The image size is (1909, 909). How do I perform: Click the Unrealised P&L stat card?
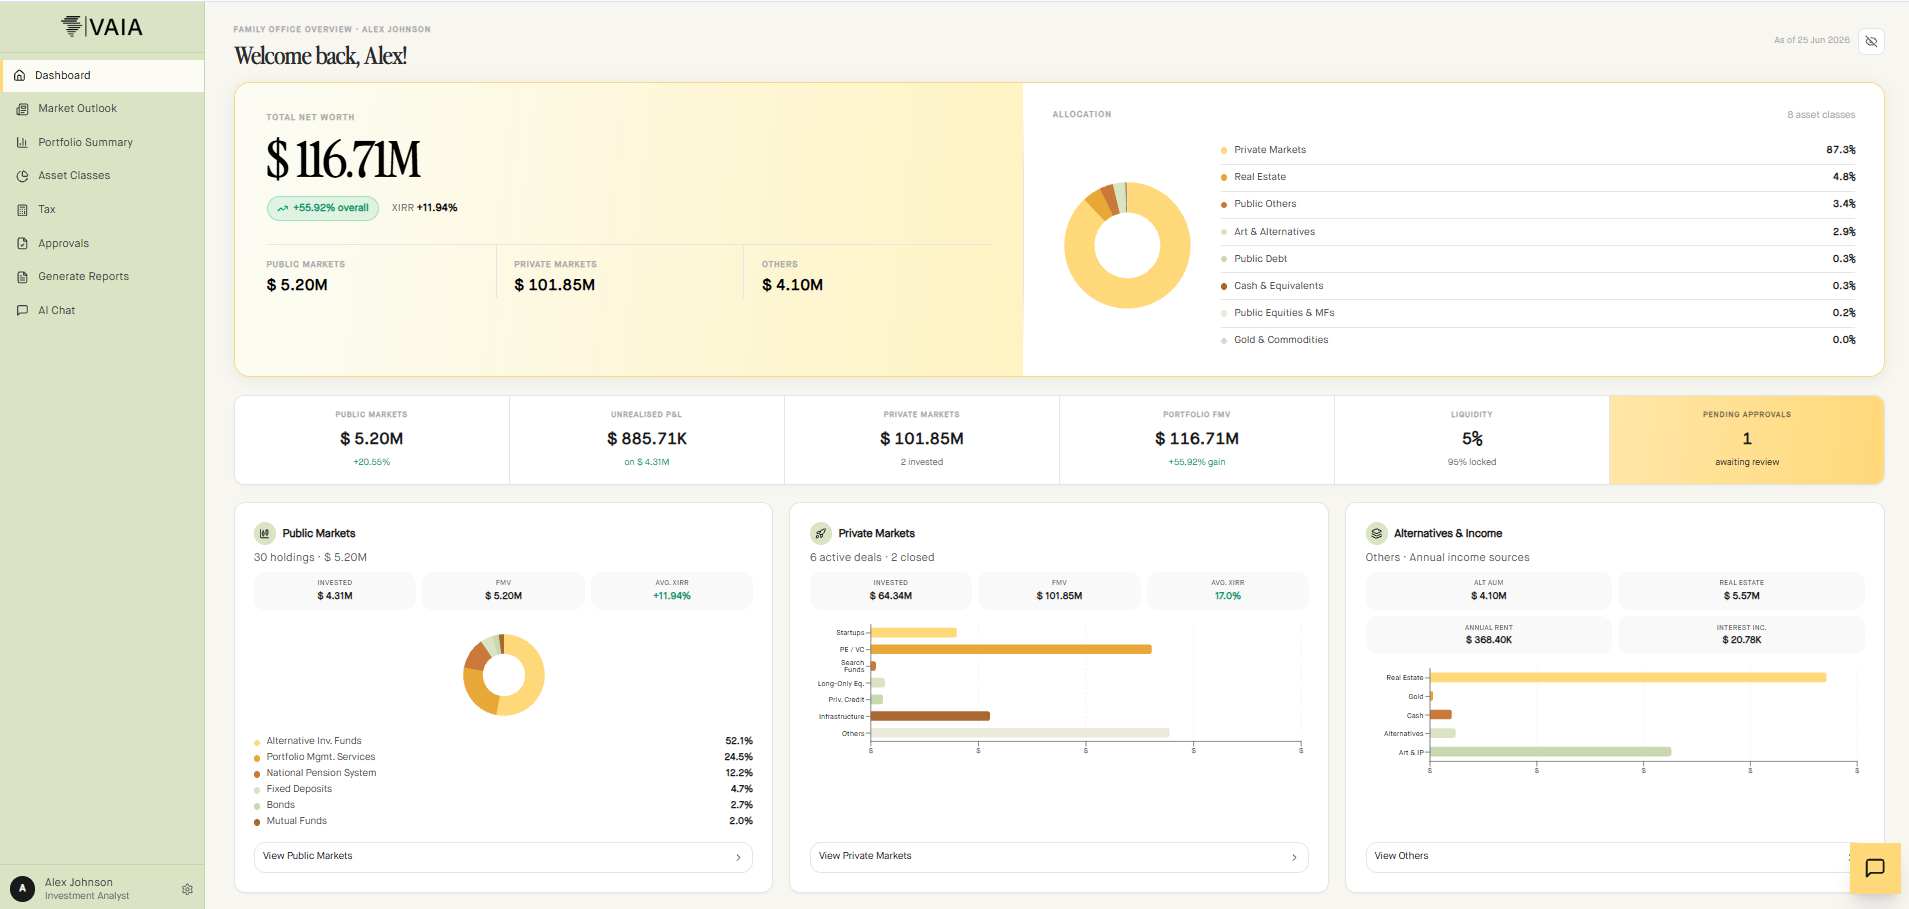pyautogui.click(x=647, y=440)
